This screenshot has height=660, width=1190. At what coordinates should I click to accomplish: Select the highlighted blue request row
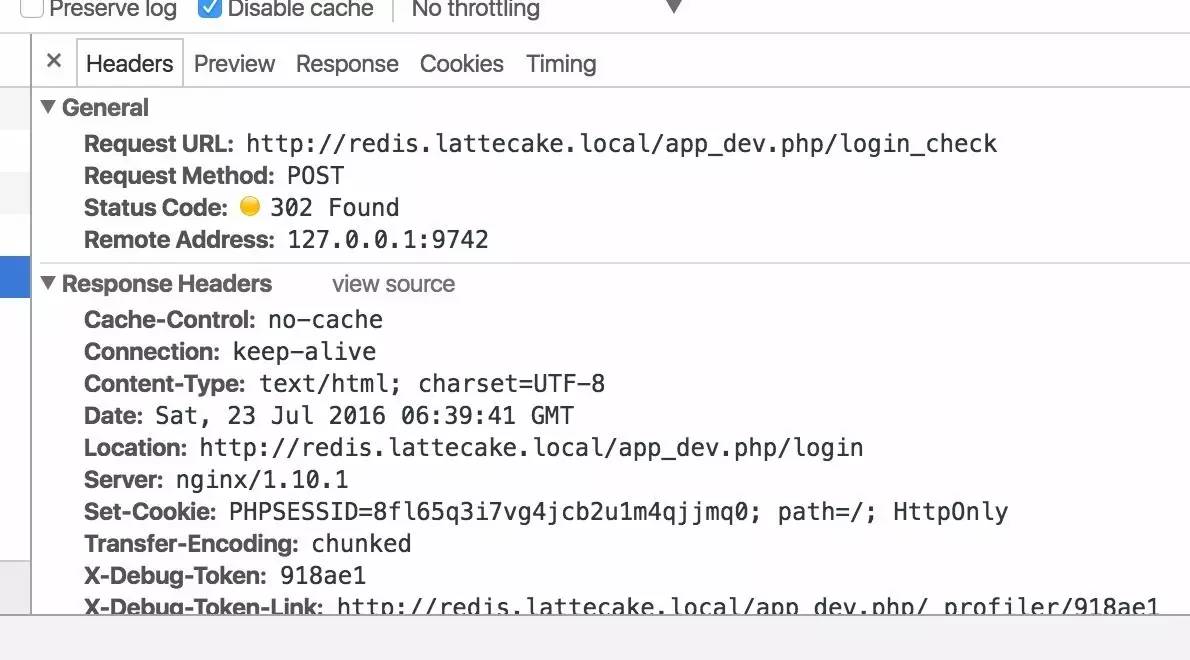coord(14,277)
